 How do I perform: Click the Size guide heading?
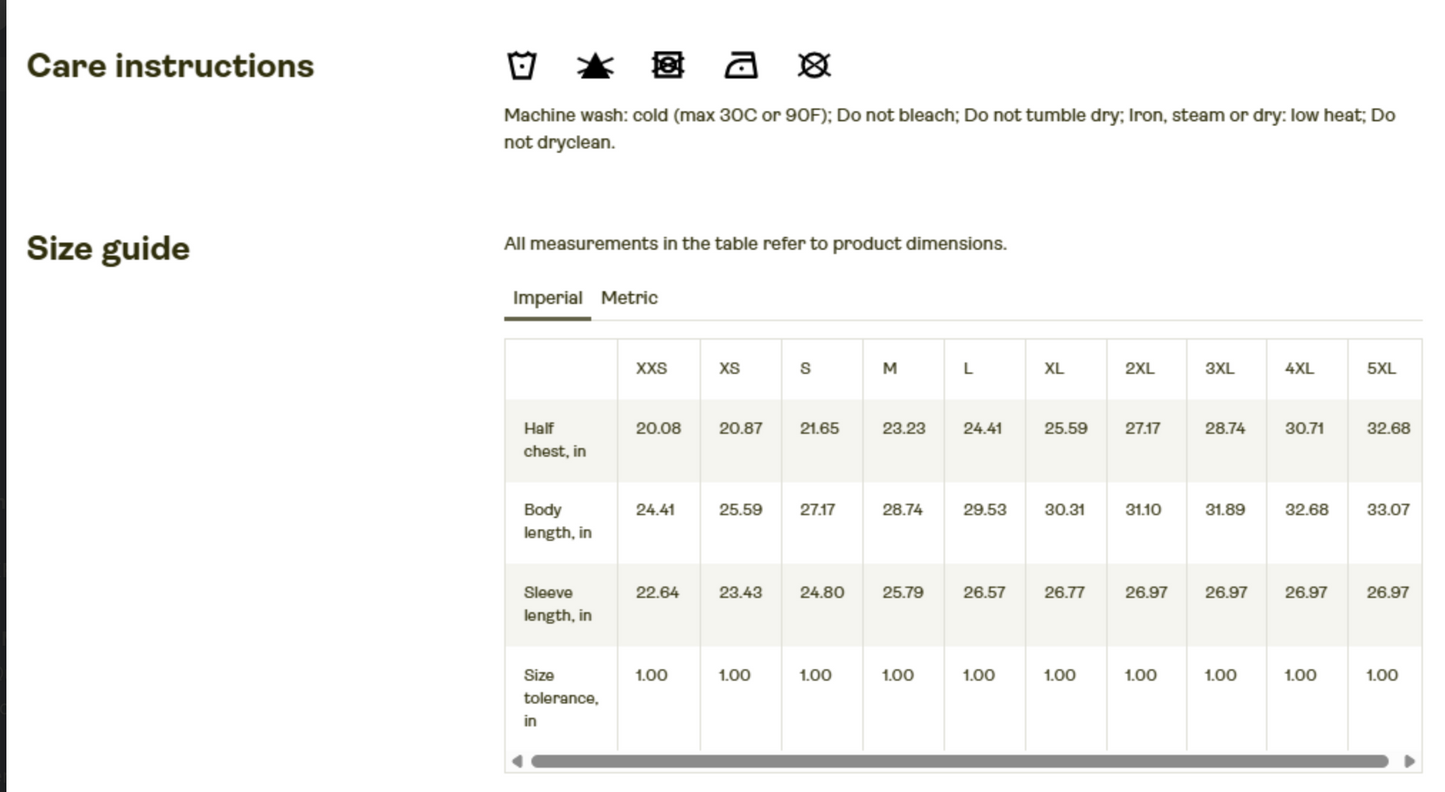coord(108,248)
